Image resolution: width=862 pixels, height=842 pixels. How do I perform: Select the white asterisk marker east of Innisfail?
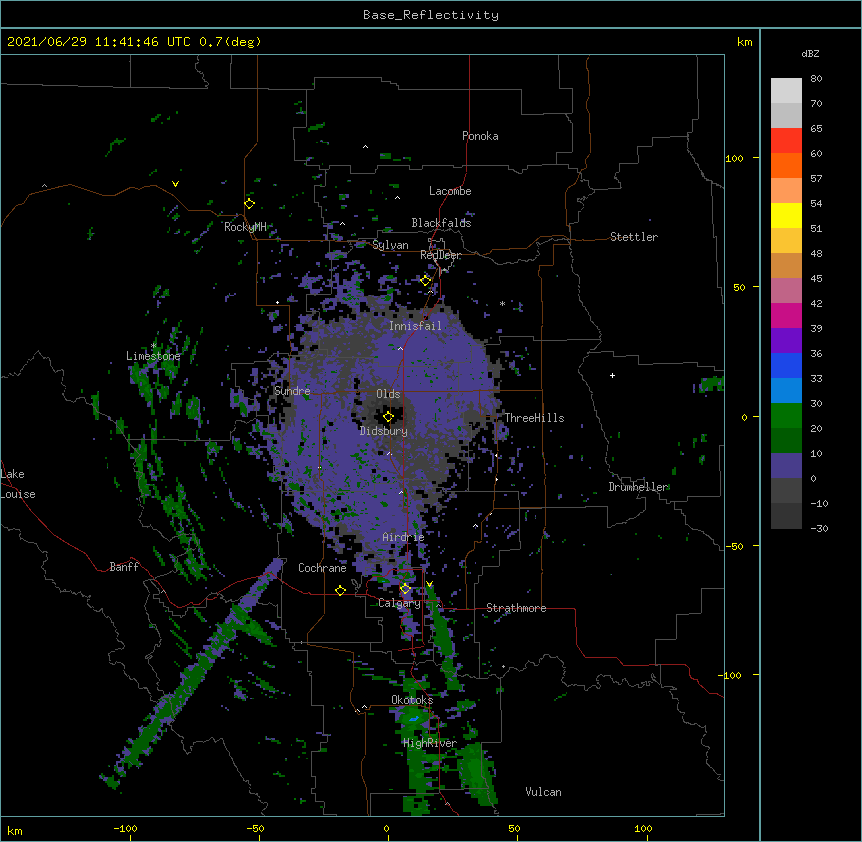click(502, 304)
